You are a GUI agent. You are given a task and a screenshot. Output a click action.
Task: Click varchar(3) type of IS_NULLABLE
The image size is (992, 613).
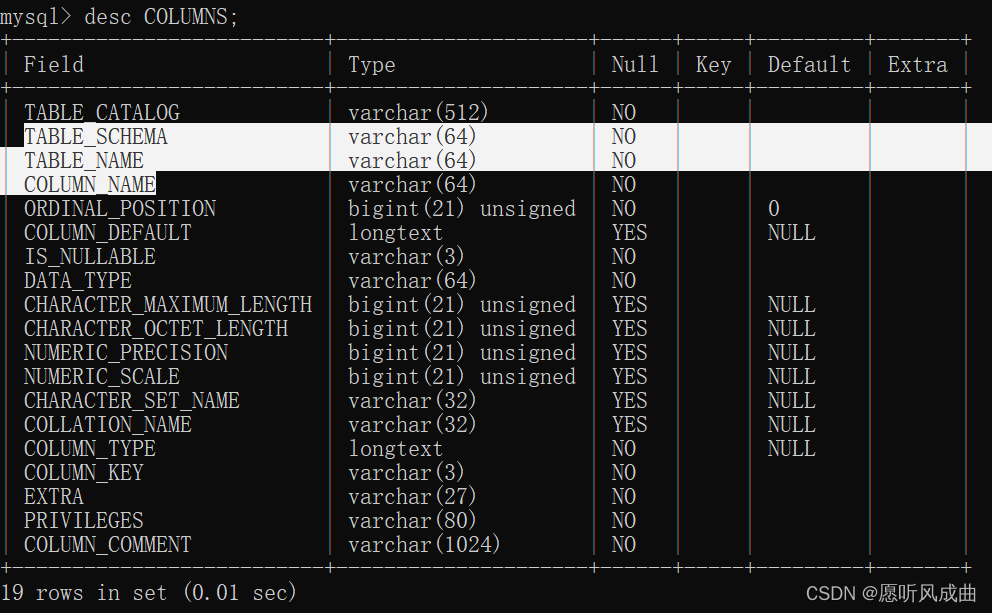[x=407, y=257]
